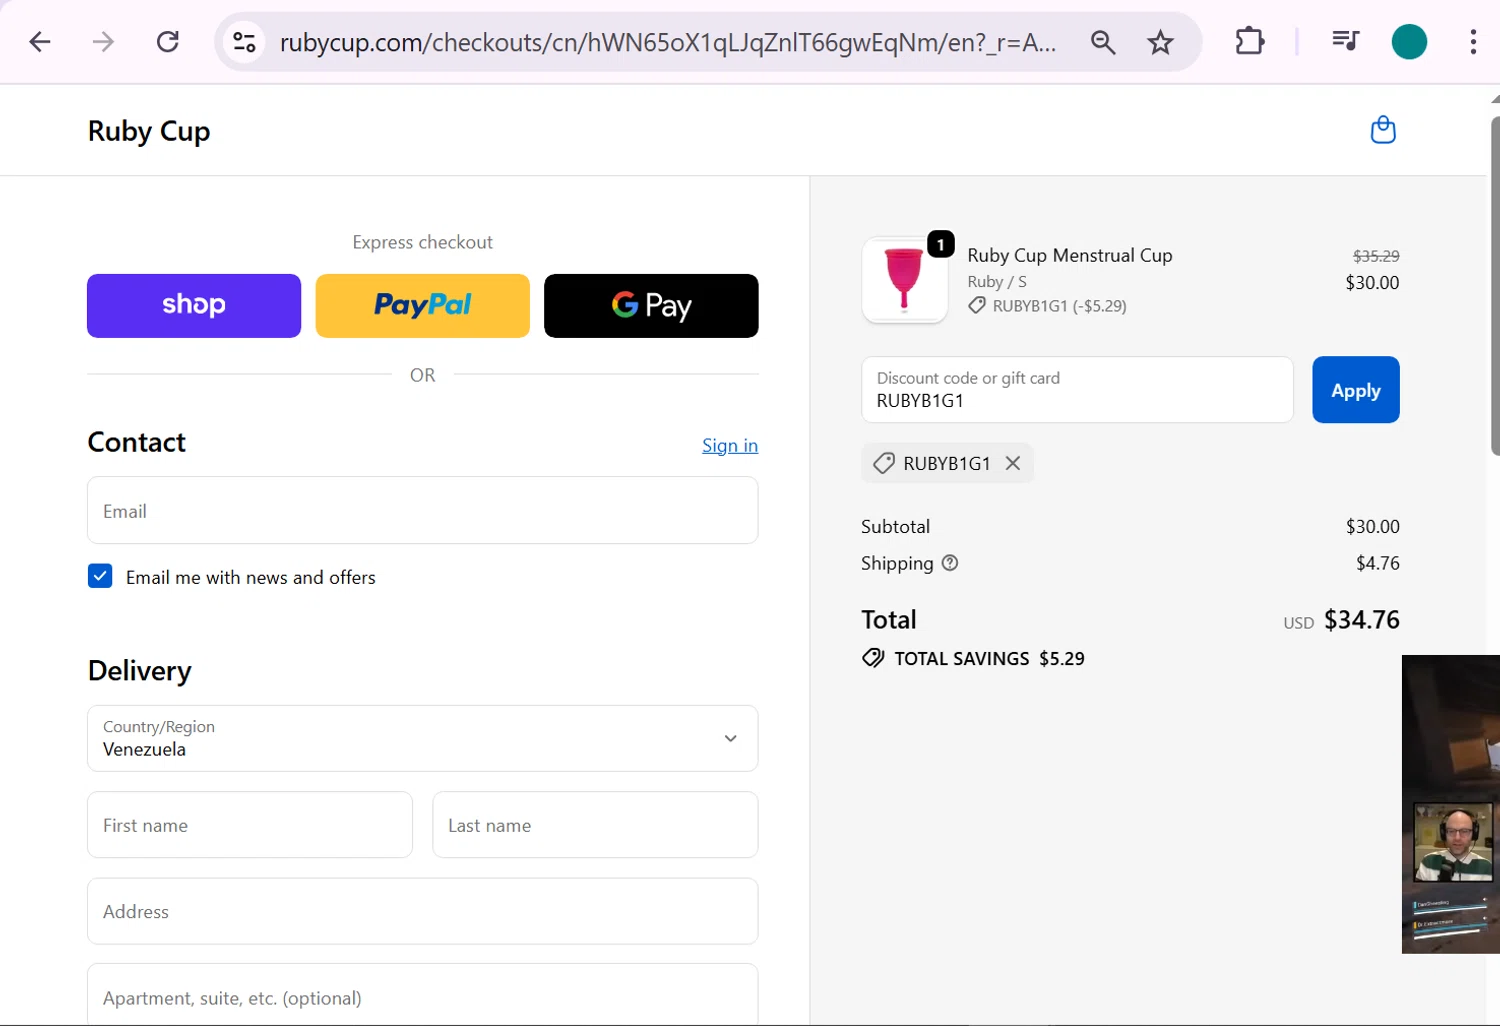Viewport: 1500px width, 1026px height.
Task: Click the $4.76 shipping cost
Action: pyautogui.click(x=1378, y=563)
